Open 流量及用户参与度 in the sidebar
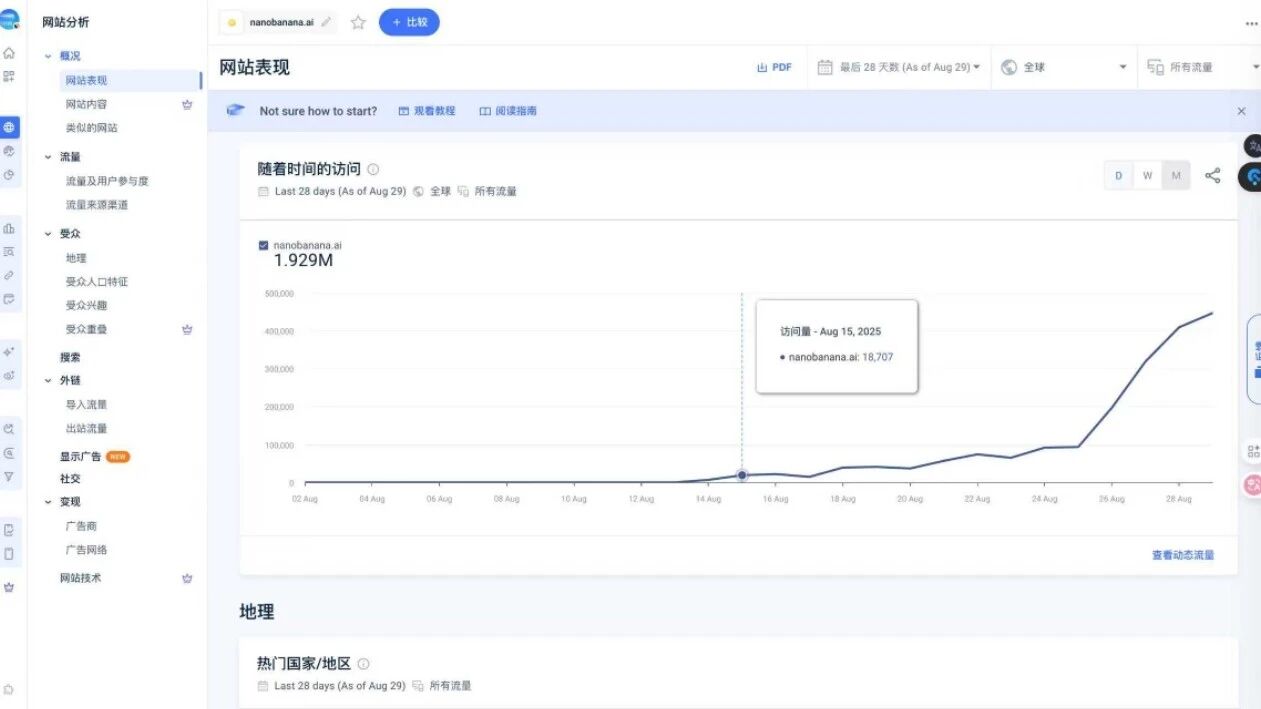This screenshot has width=1261, height=709. coord(107,181)
